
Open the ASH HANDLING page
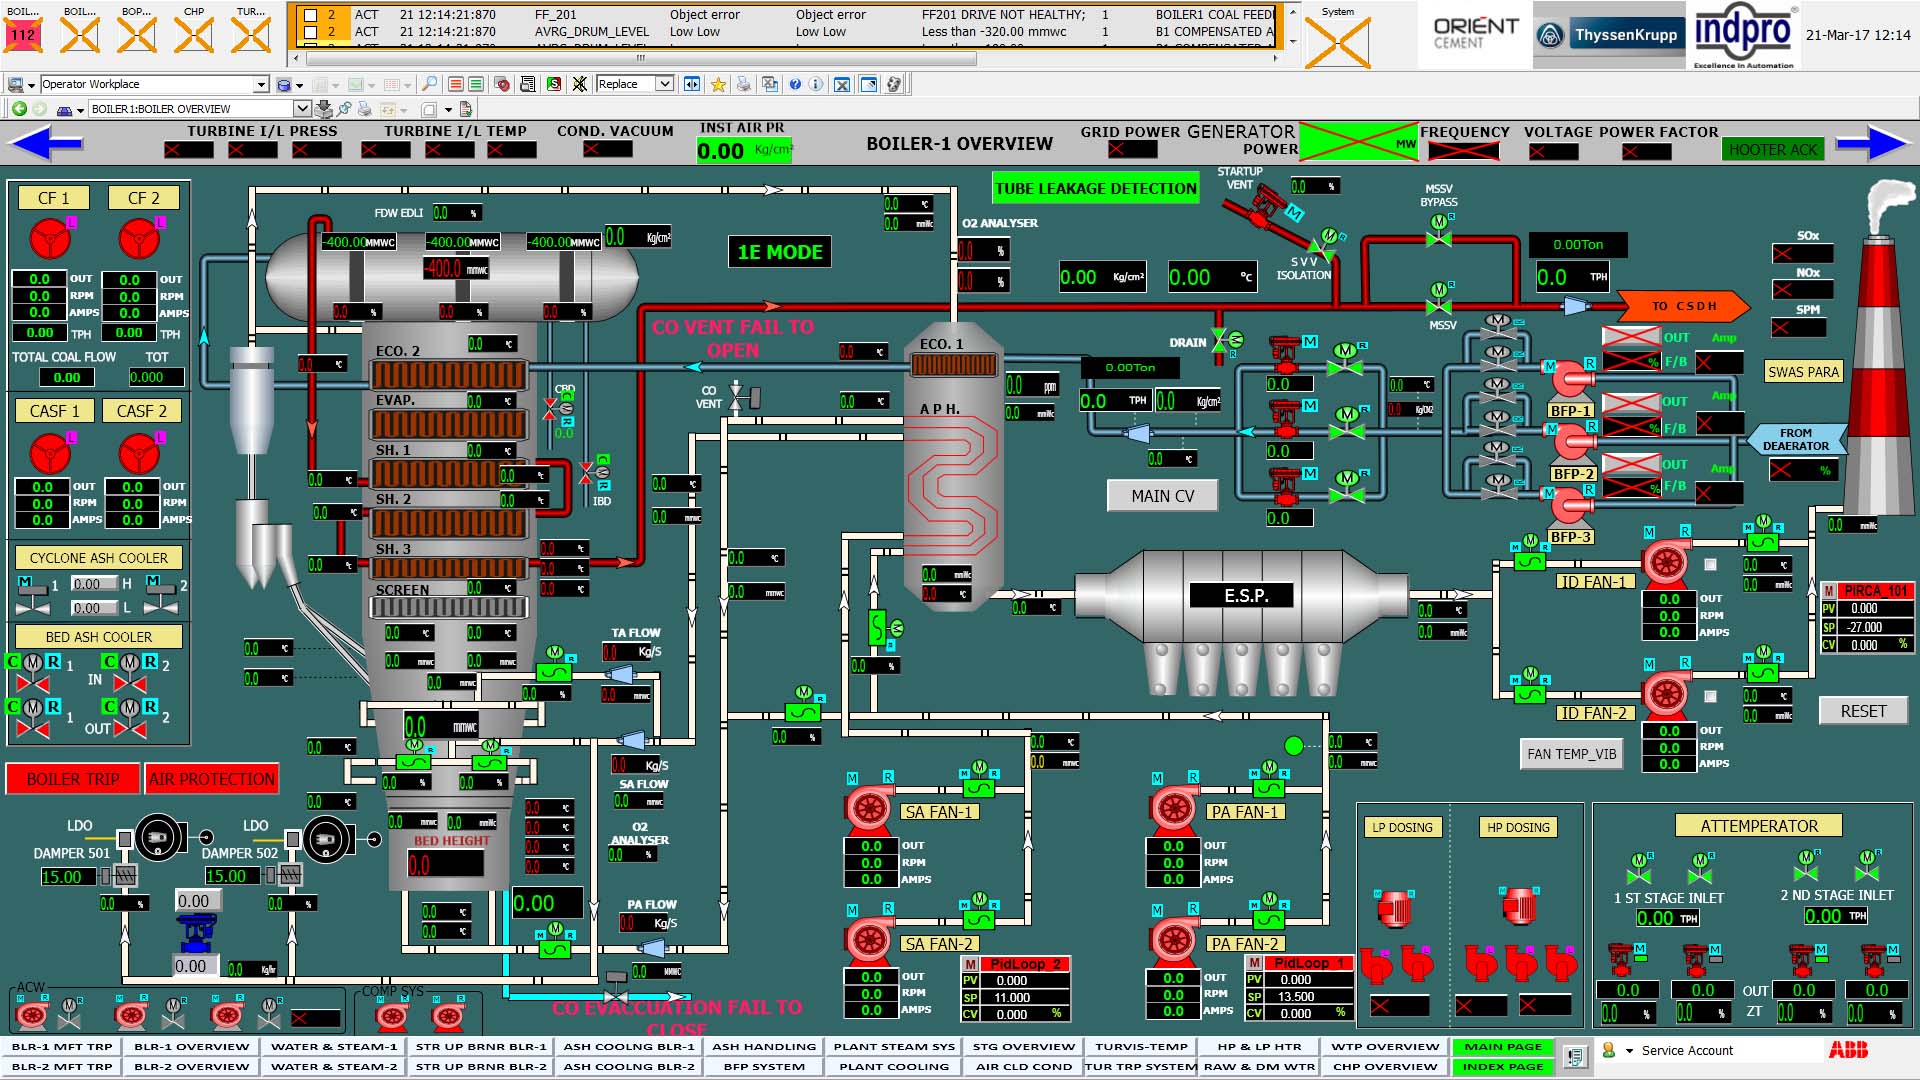tap(764, 1047)
